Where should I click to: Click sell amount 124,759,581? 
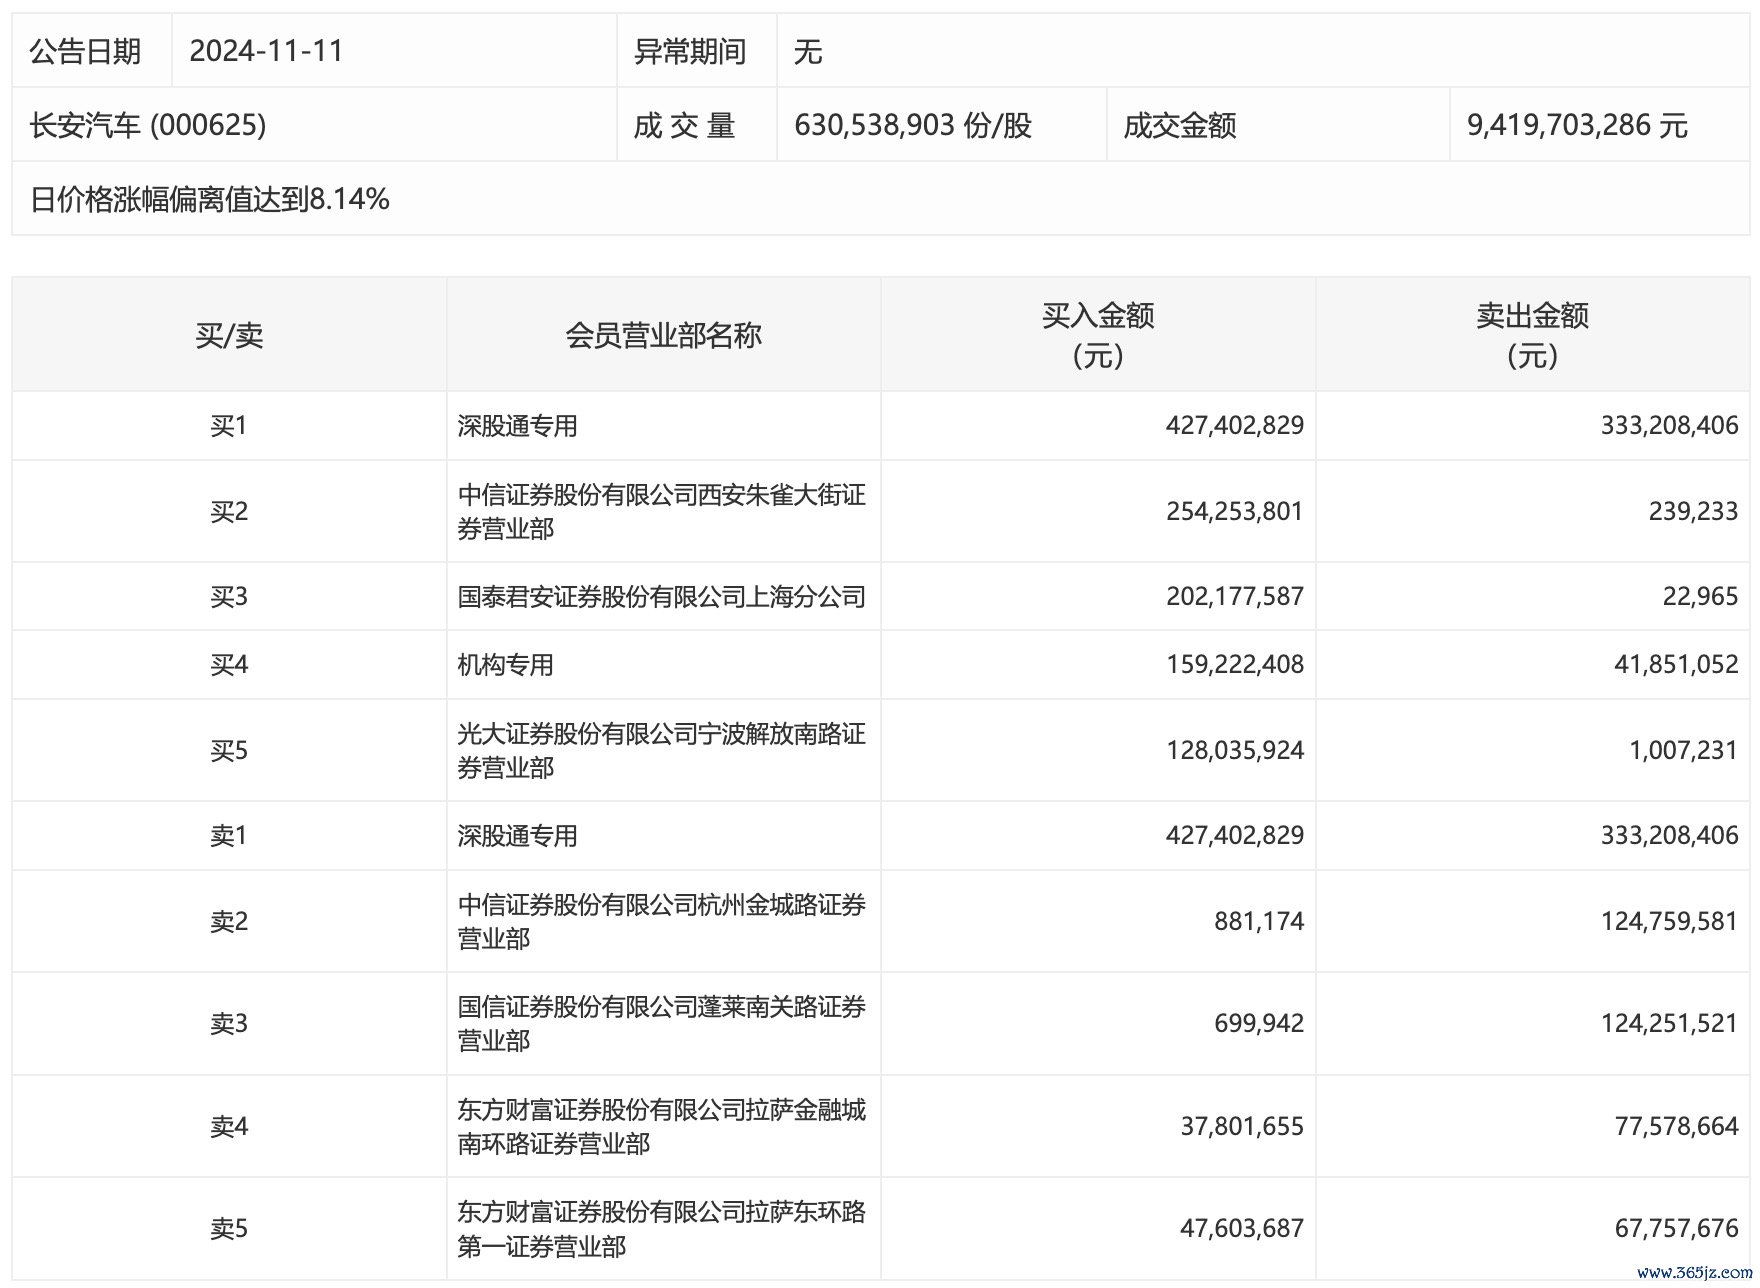click(1670, 921)
